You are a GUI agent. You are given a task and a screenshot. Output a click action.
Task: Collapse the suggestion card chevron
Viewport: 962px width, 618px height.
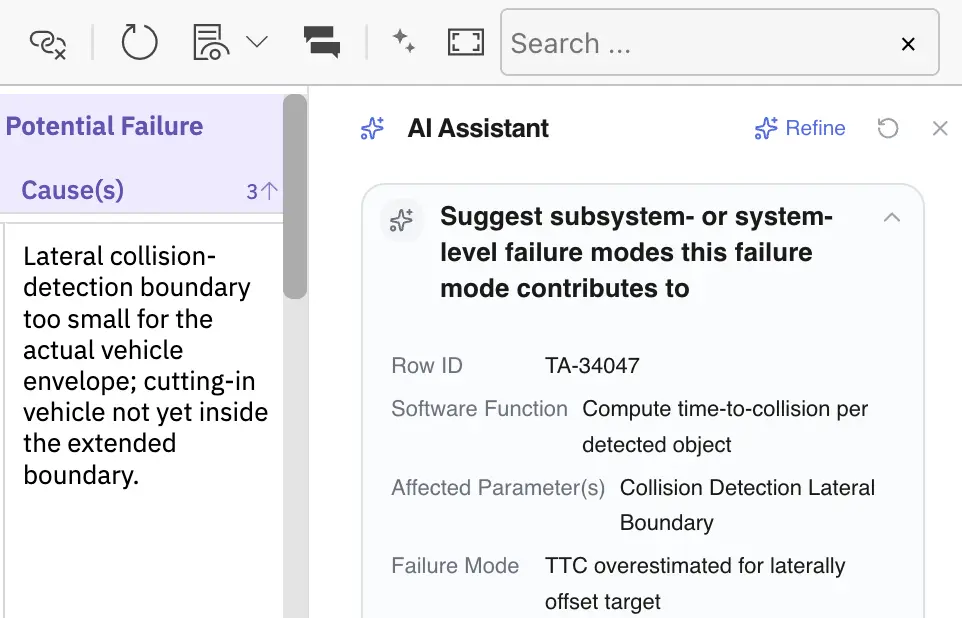click(x=891, y=217)
